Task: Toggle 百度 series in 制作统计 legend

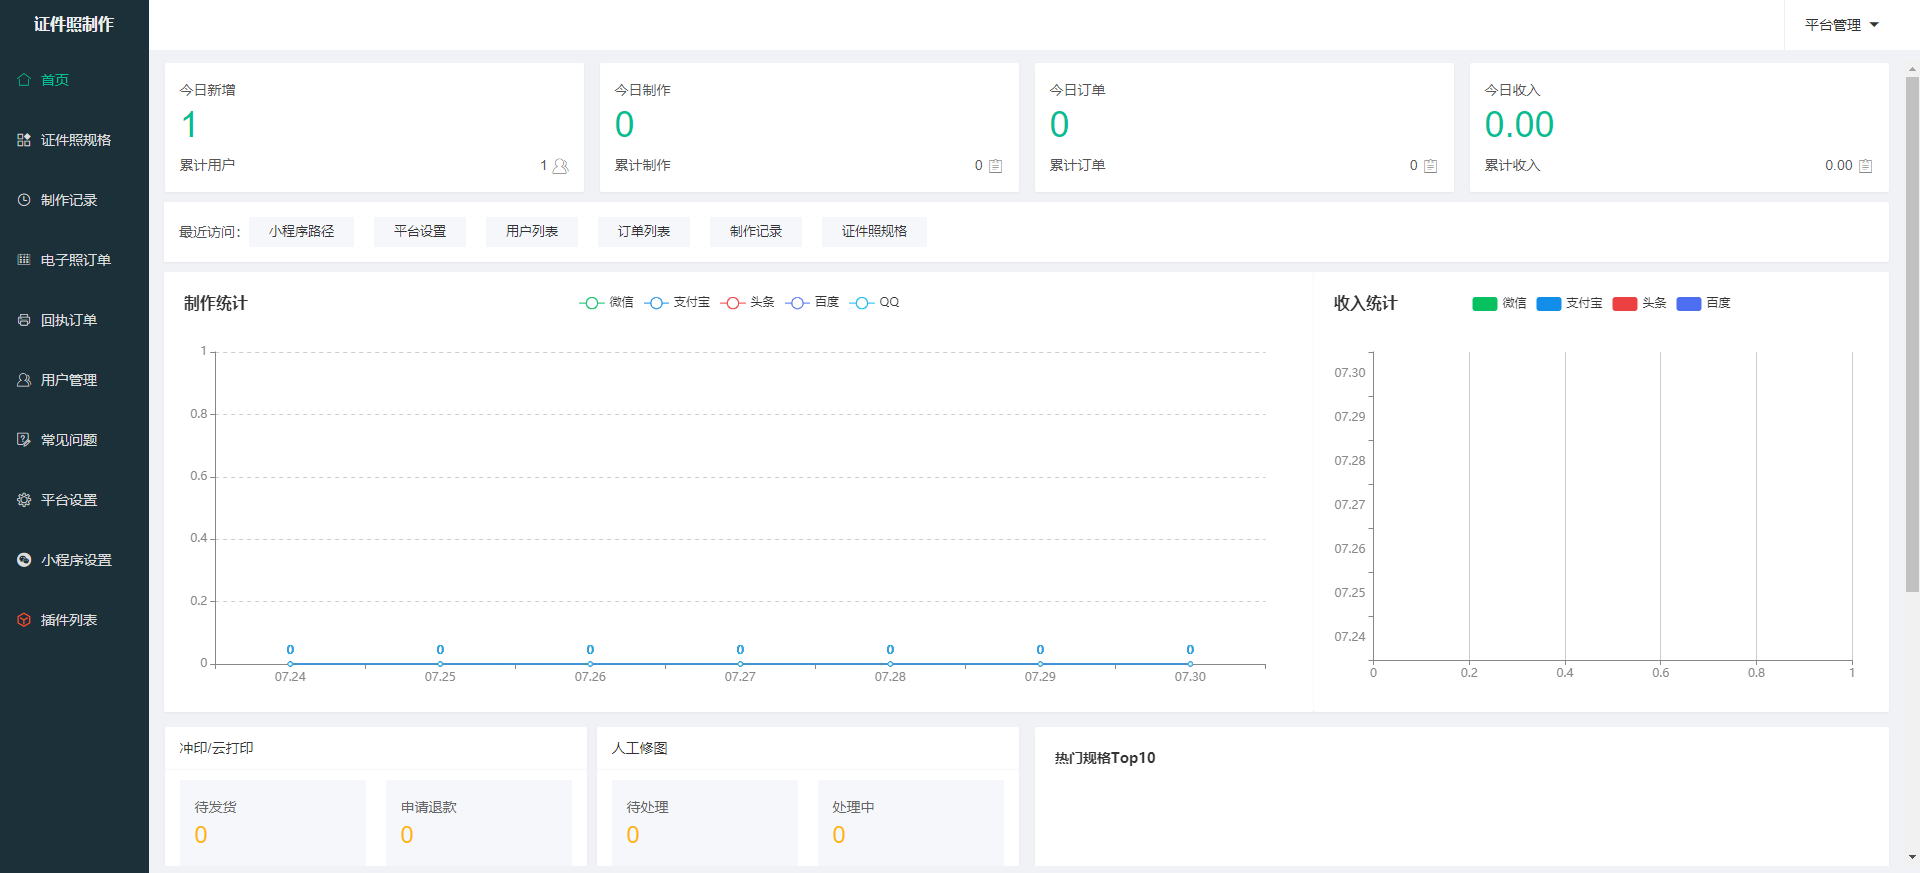Action: pos(812,303)
